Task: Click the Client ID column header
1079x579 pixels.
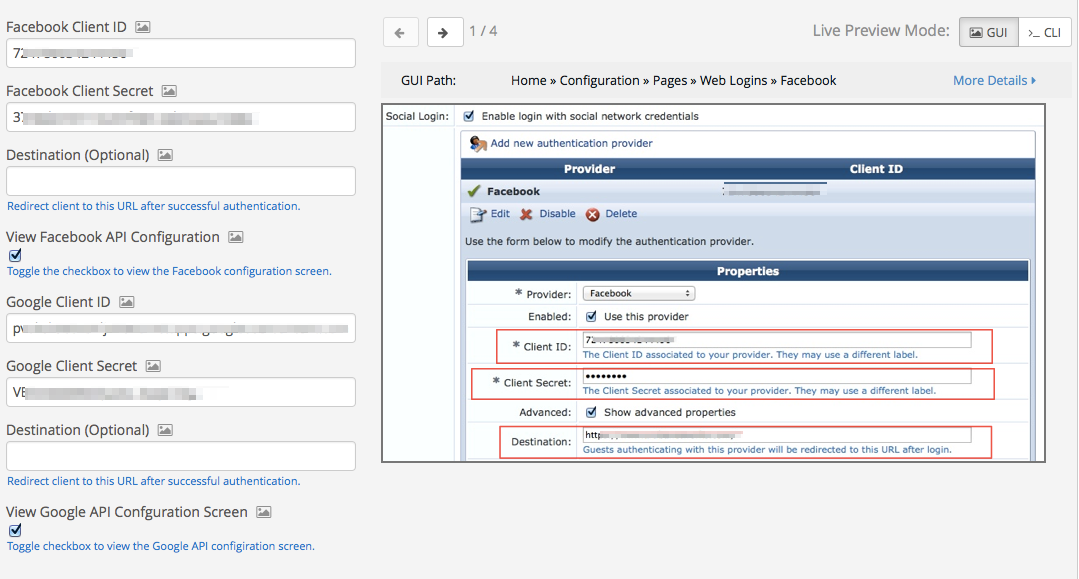Action: [876, 169]
